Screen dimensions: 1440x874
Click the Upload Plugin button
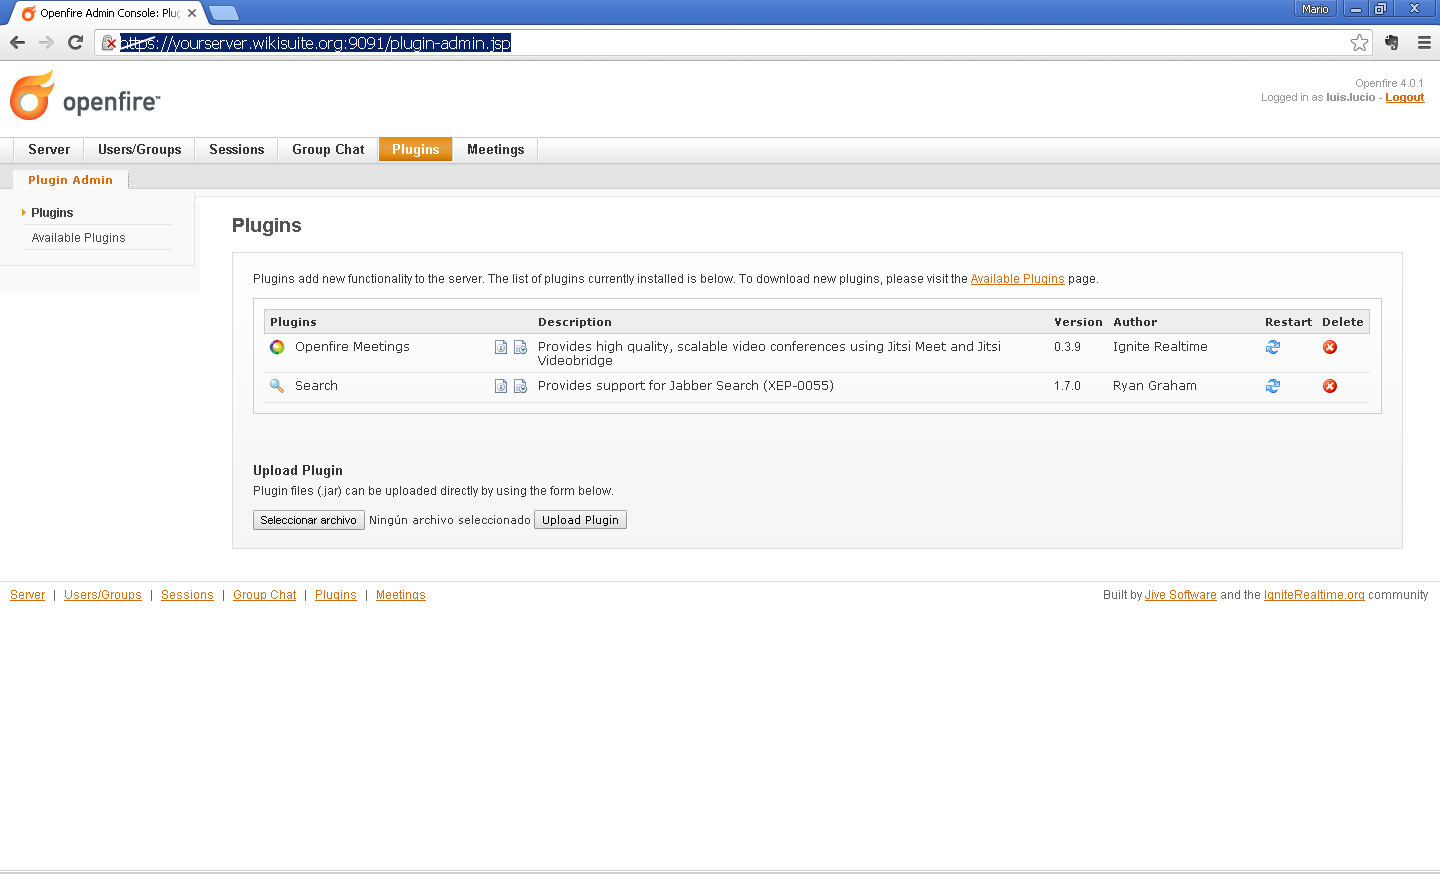(x=580, y=520)
